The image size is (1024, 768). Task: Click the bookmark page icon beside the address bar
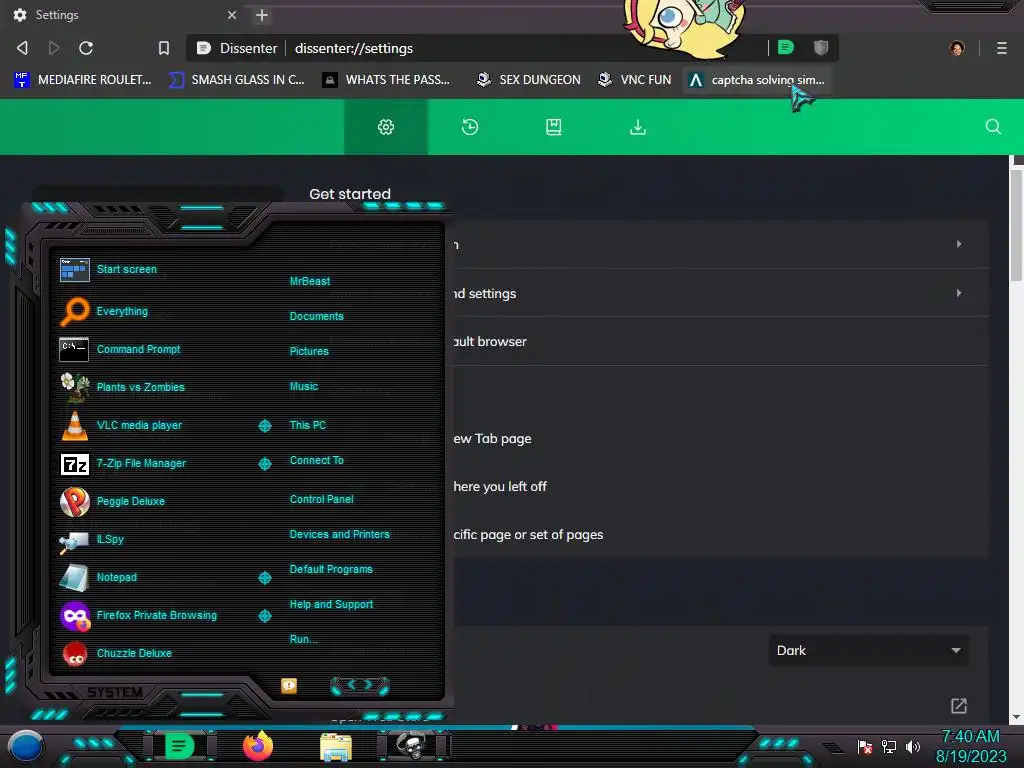tap(164, 48)
